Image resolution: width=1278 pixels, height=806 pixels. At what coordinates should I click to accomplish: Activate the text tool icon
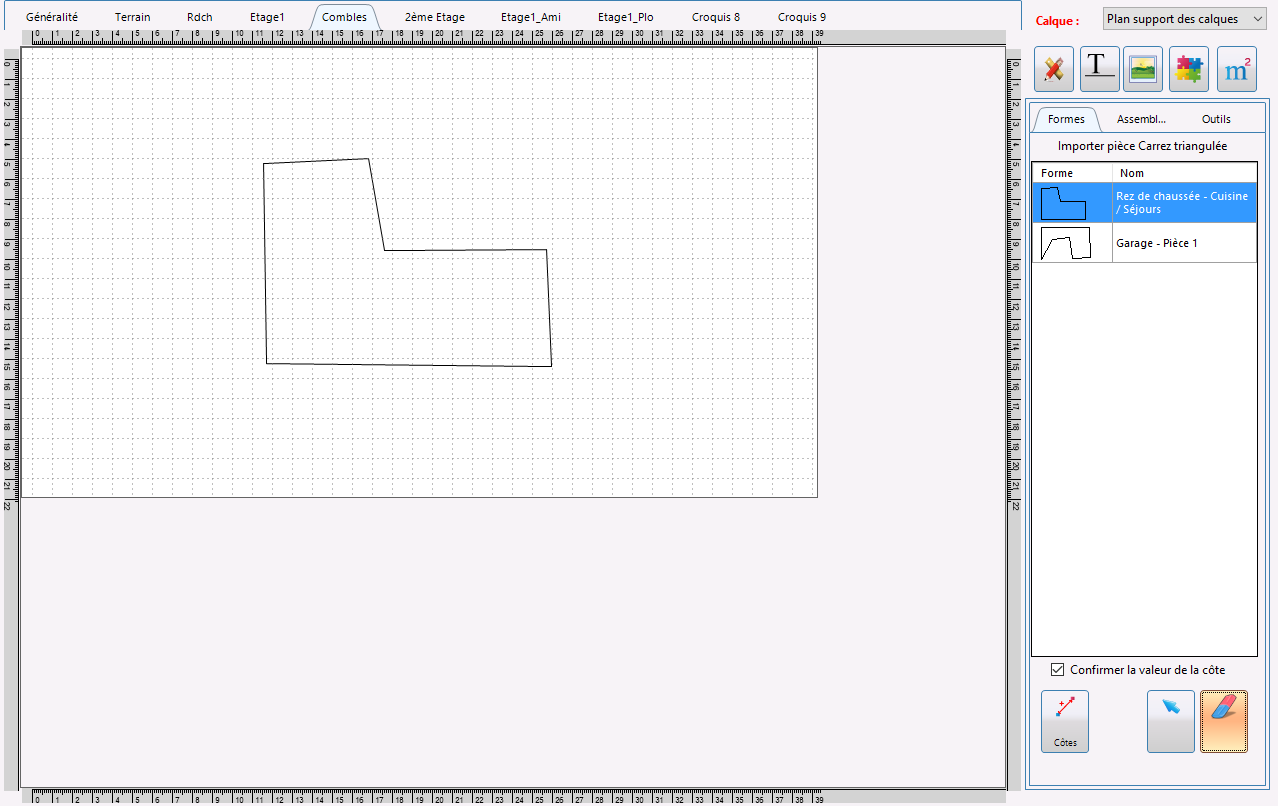(x=1099, y=69)
